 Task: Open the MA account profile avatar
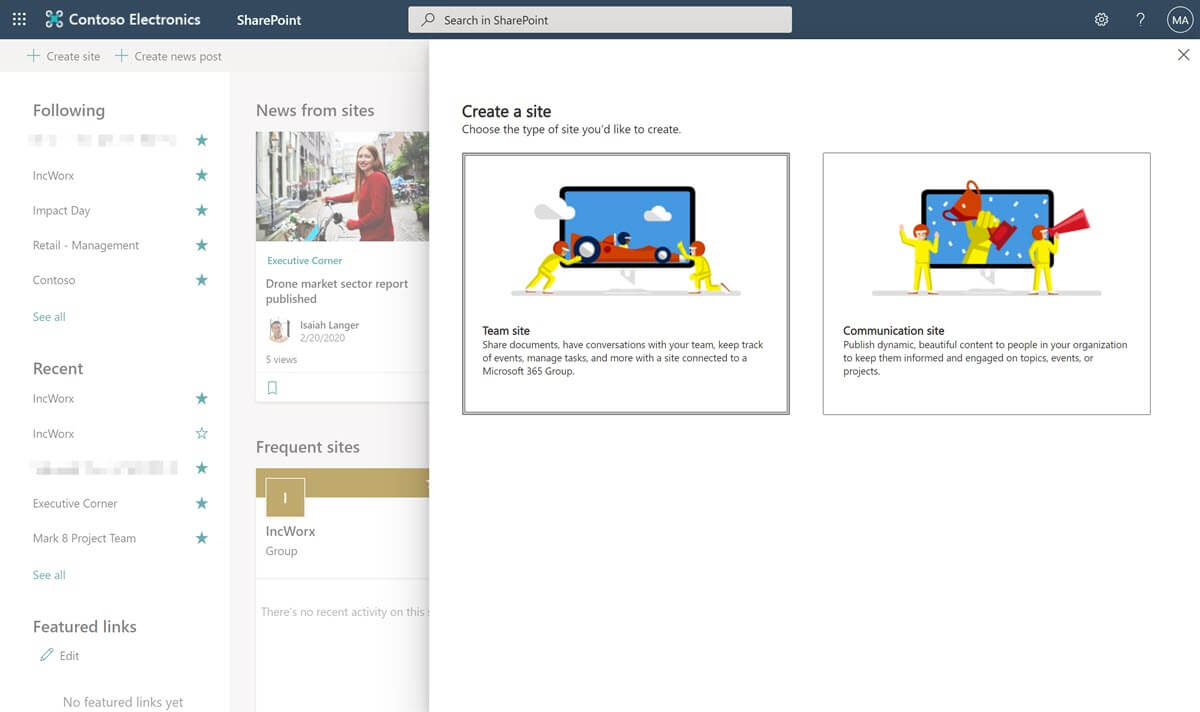[1179, 19]
